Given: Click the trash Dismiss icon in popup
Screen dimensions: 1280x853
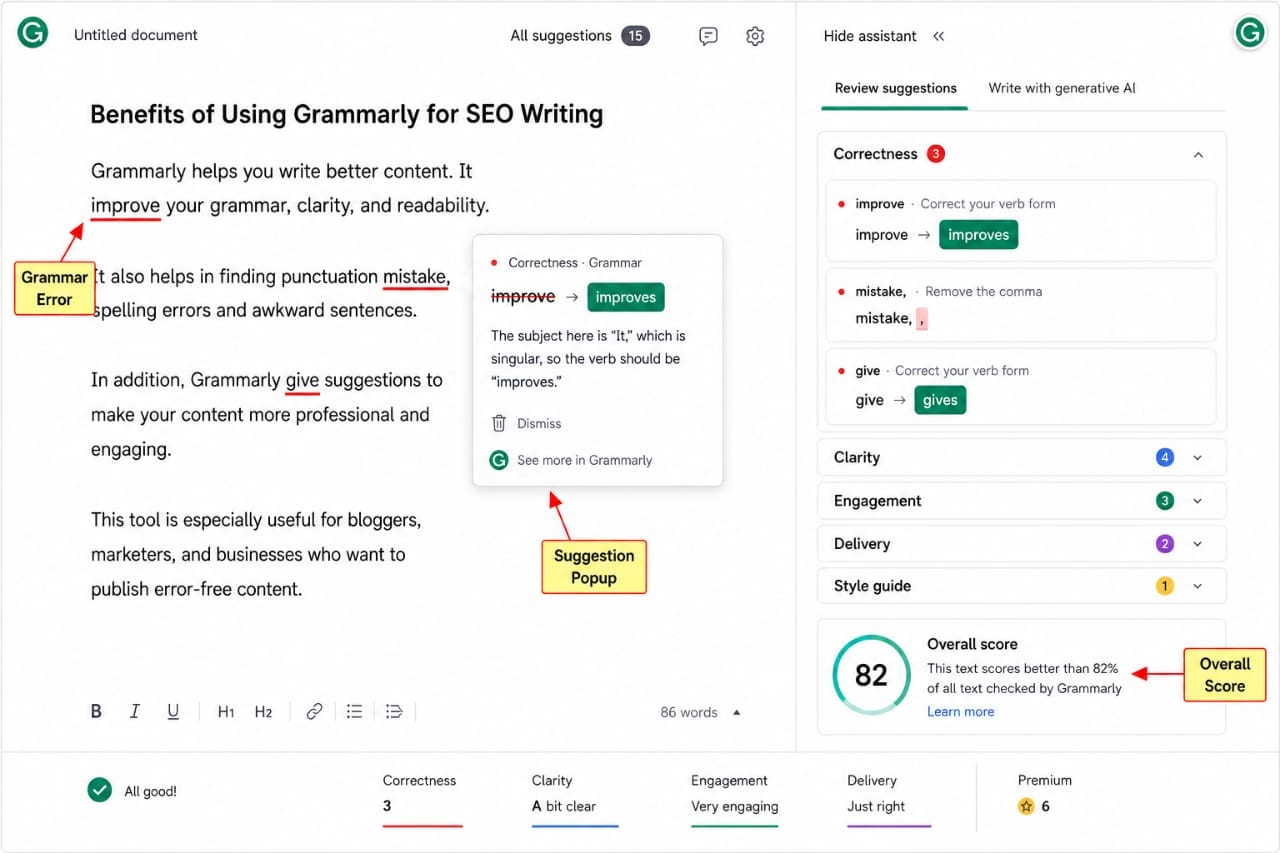Looking at the screenshot, I should pos(499,423).
